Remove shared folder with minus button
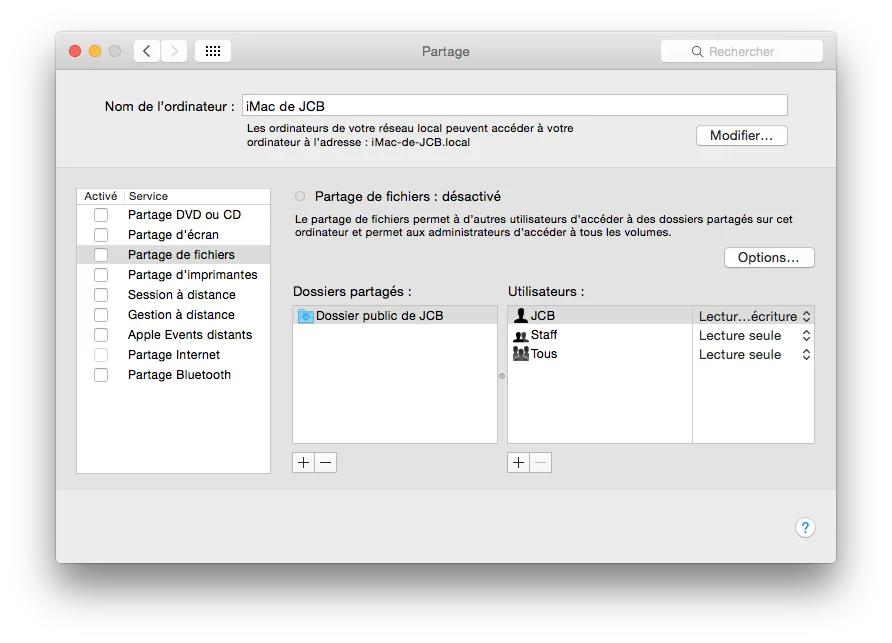The height and width of the screenshot is (643, 892). tap(325, 463)
